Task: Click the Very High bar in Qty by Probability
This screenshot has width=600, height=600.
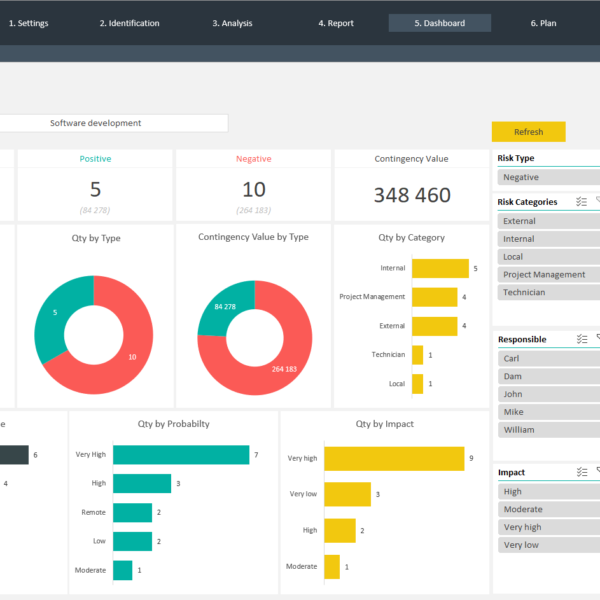Action: pos(180,455)
